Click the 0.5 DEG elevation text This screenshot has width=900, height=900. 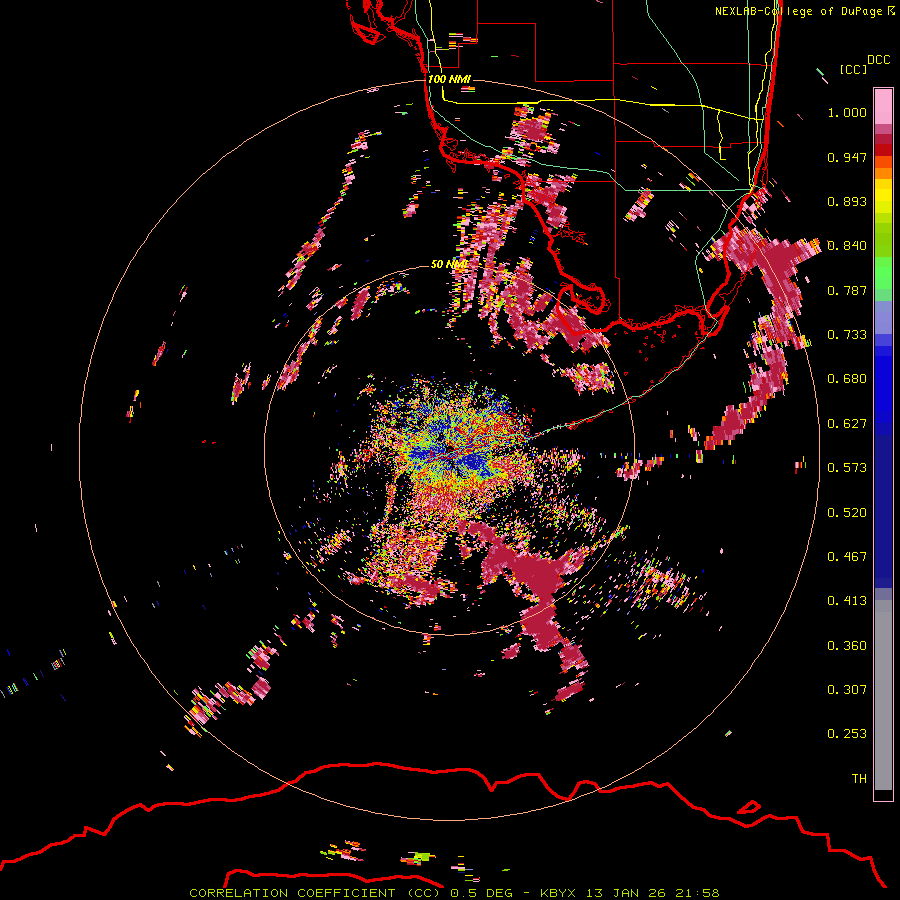[x=483, y=893]
